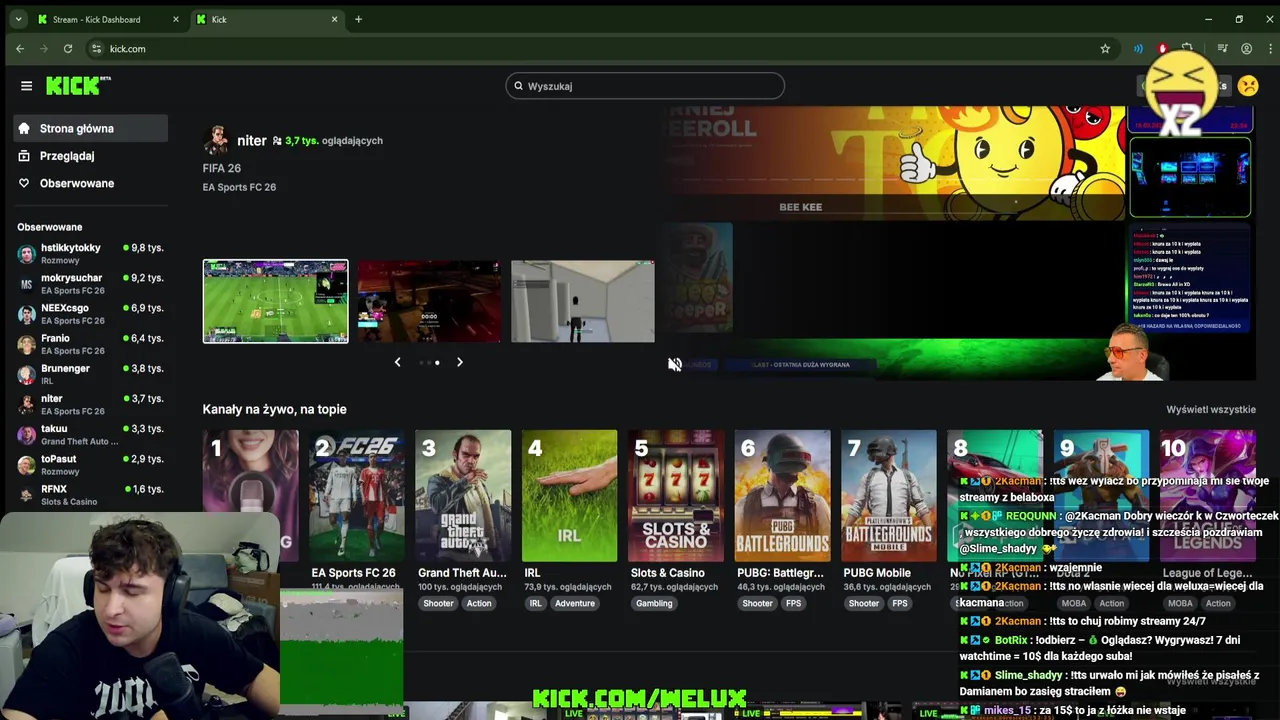Show previous featured streams with left arrow

(x=397, y=362)
